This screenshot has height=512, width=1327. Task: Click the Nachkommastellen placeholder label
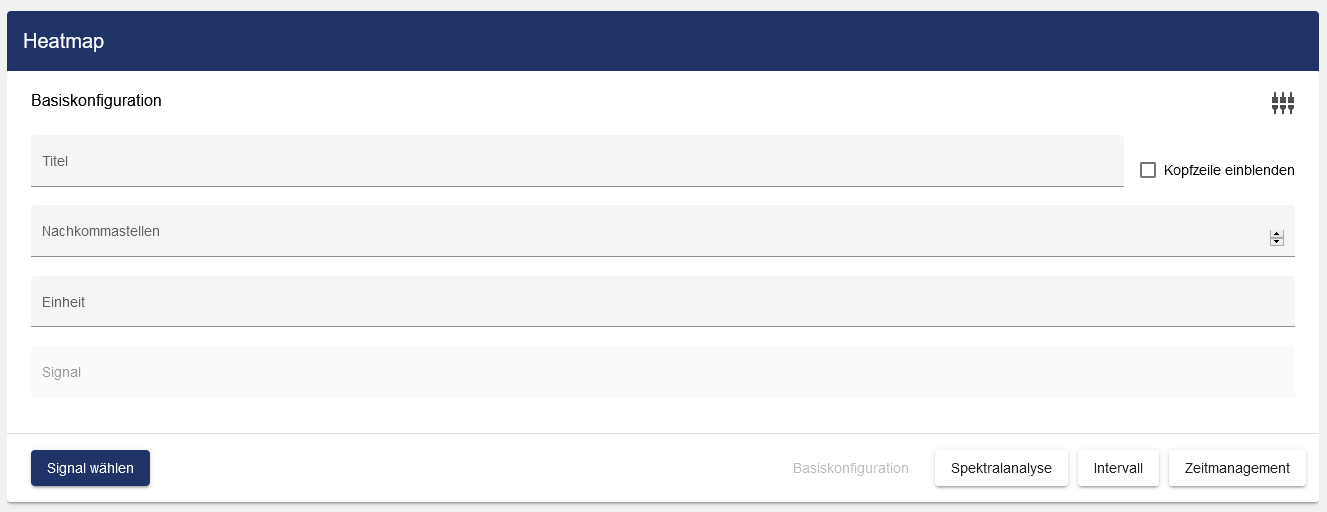(x=101, y=231)
